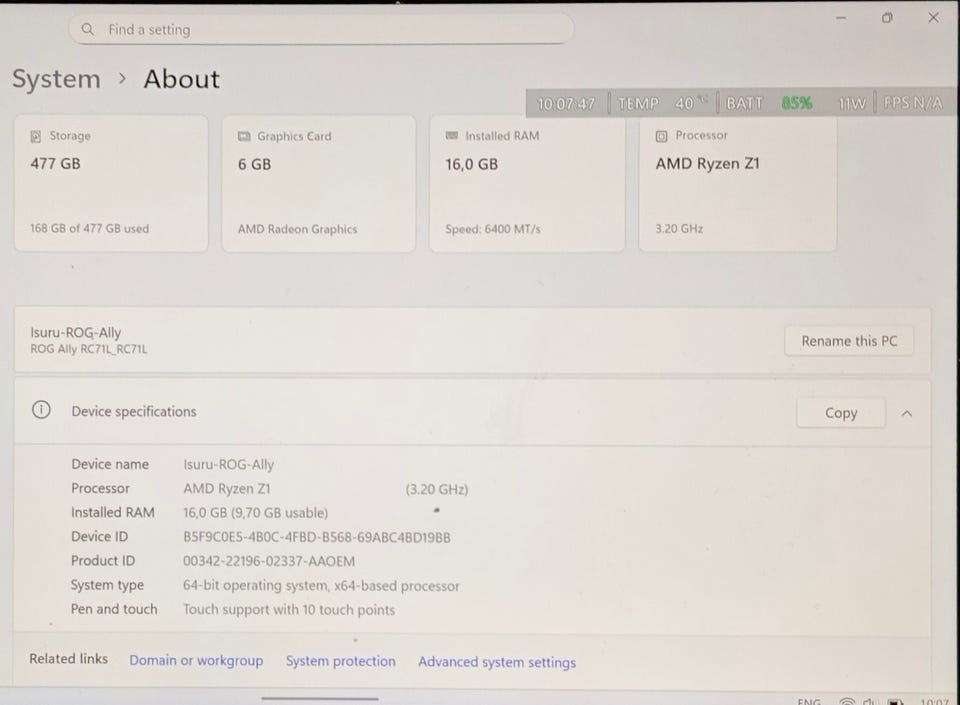960x705 pixels.
Task: Open Advanced system settings
Action: tap(497, 662)
